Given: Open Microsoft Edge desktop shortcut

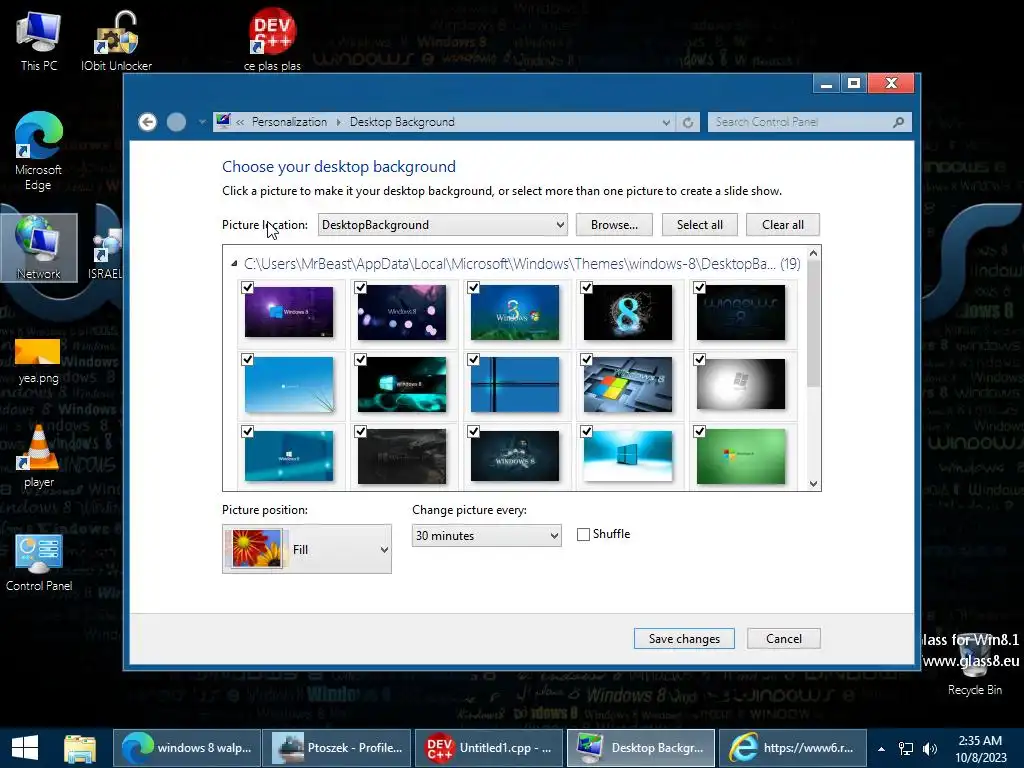Looking at the screenshot, I should click(x=39, y=152).
